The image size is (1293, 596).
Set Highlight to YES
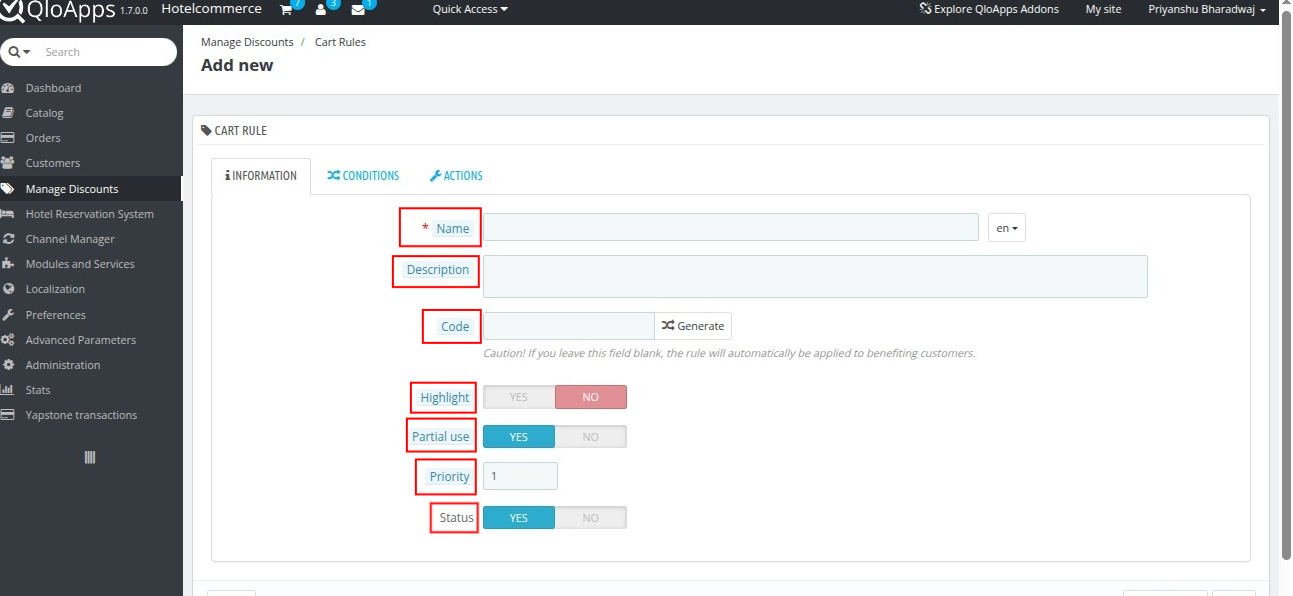point(519,397)
